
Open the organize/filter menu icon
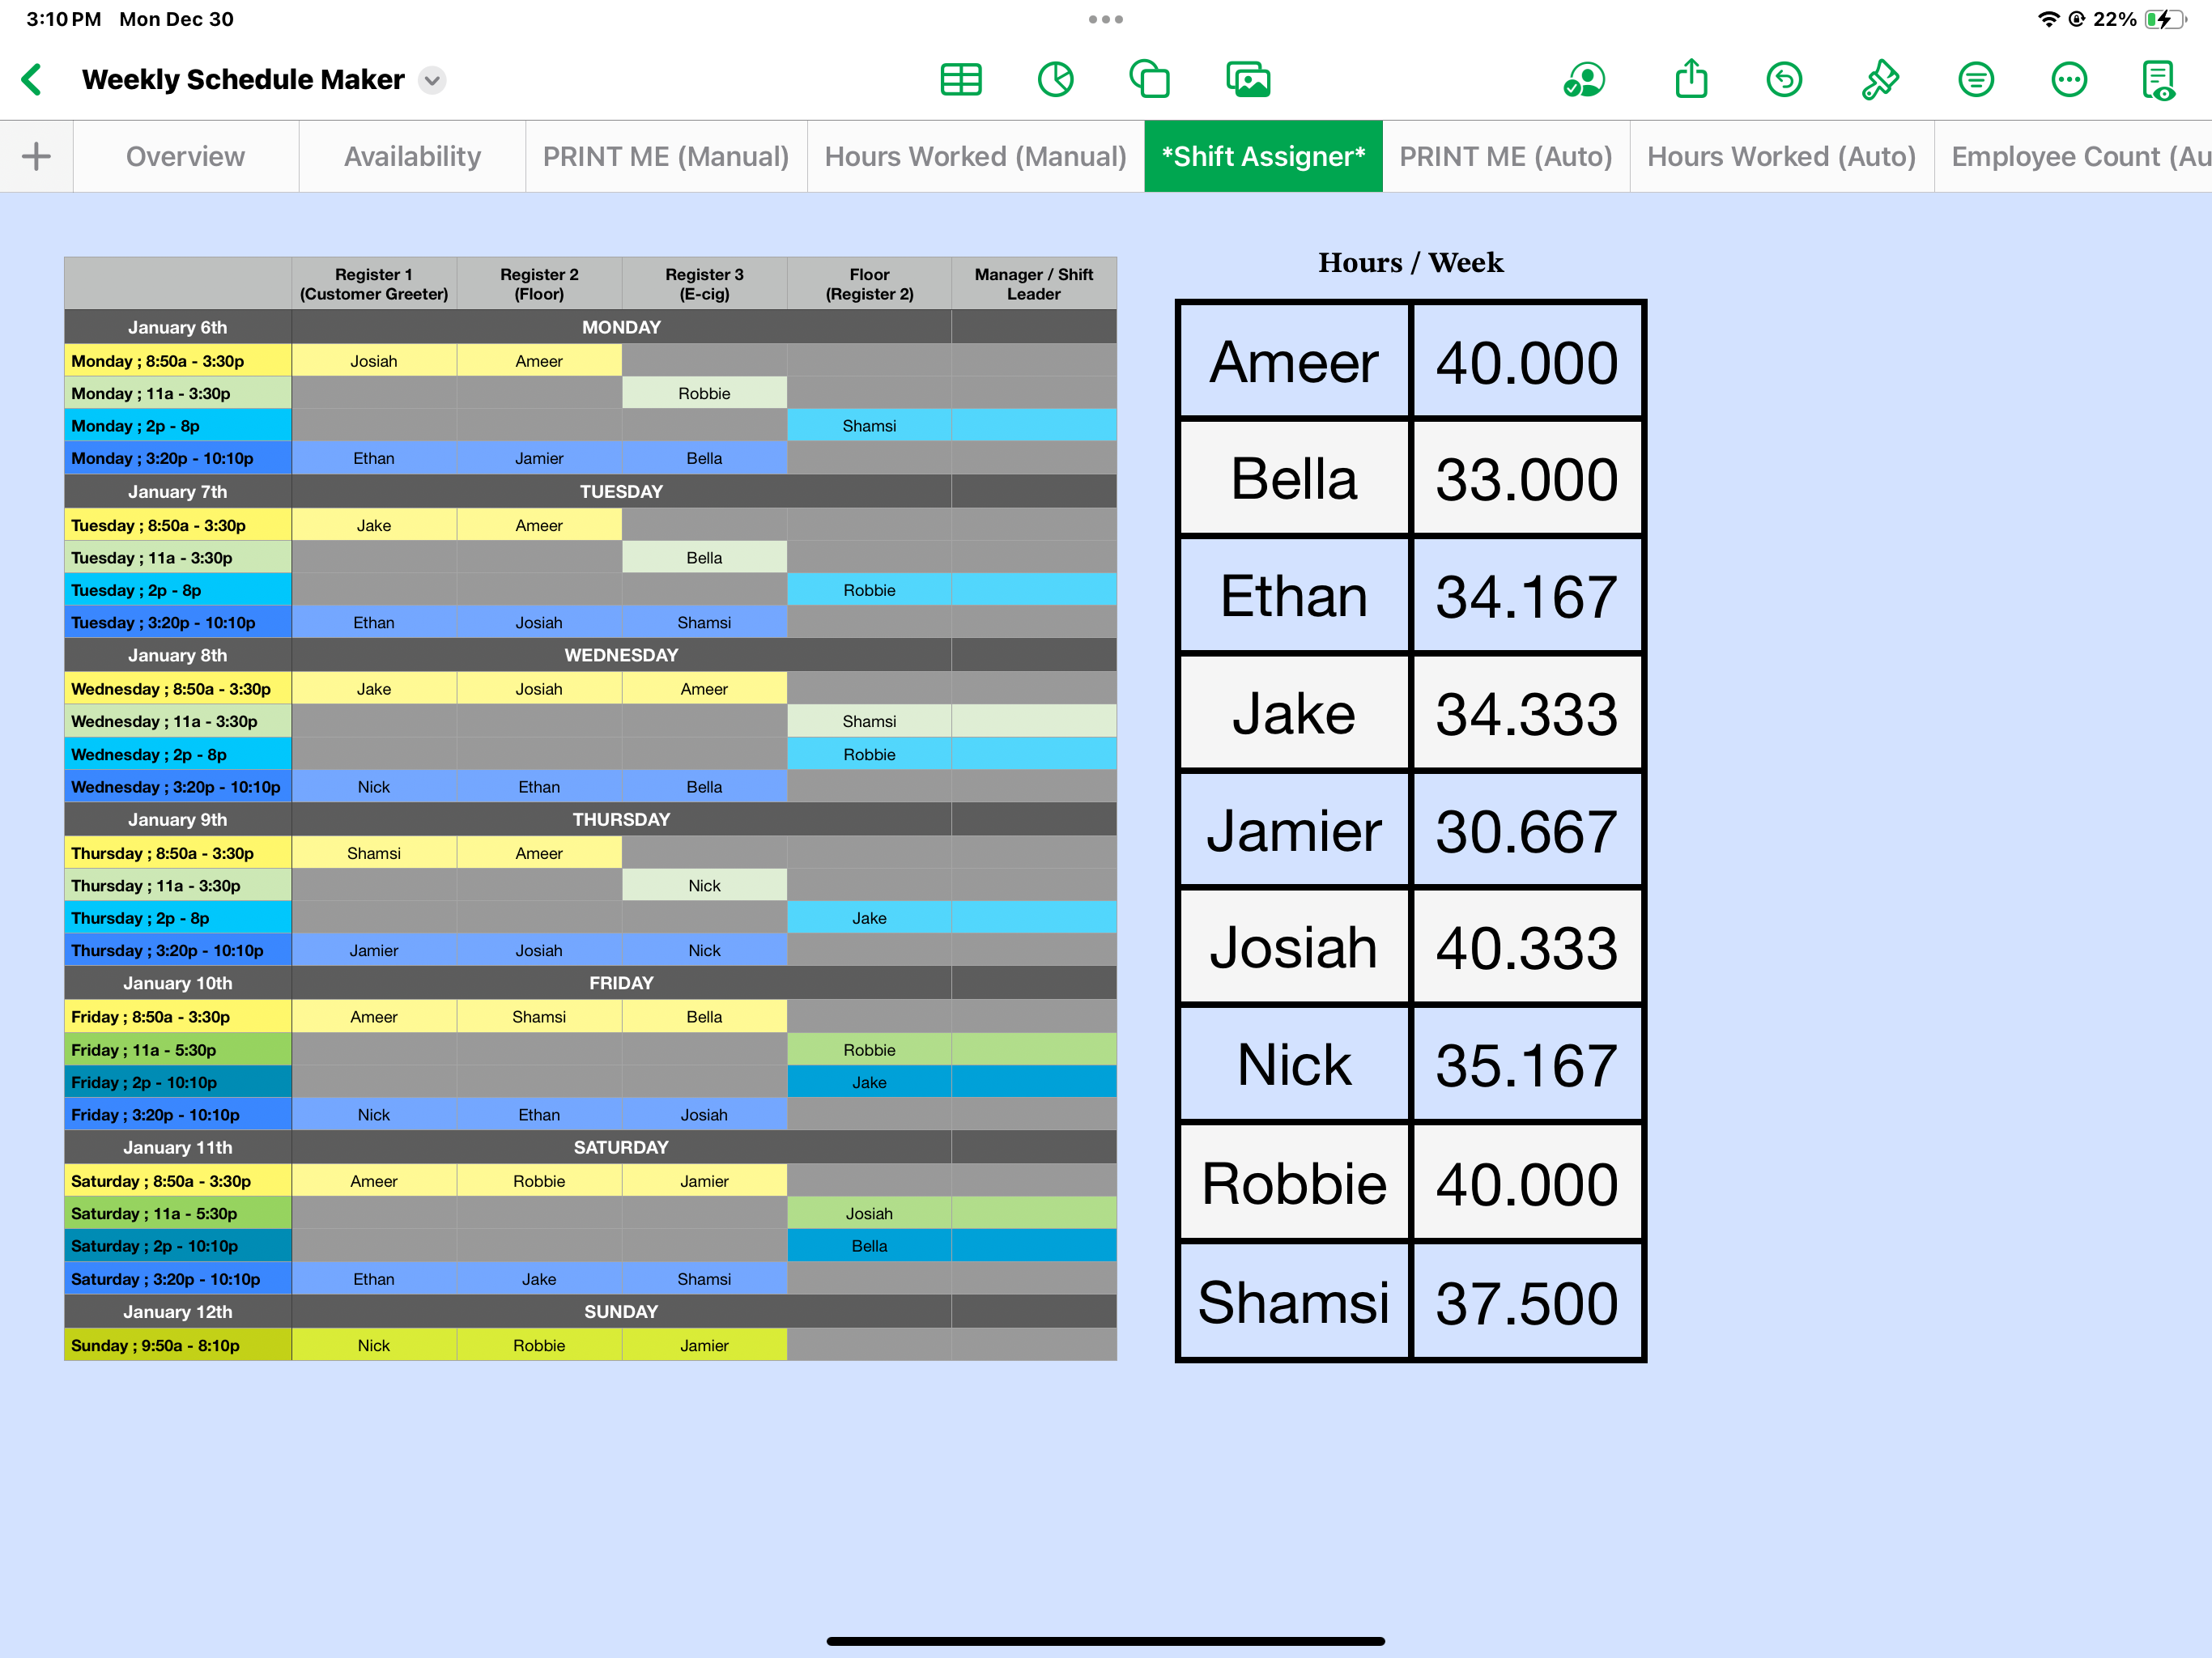coord(1975,79)
